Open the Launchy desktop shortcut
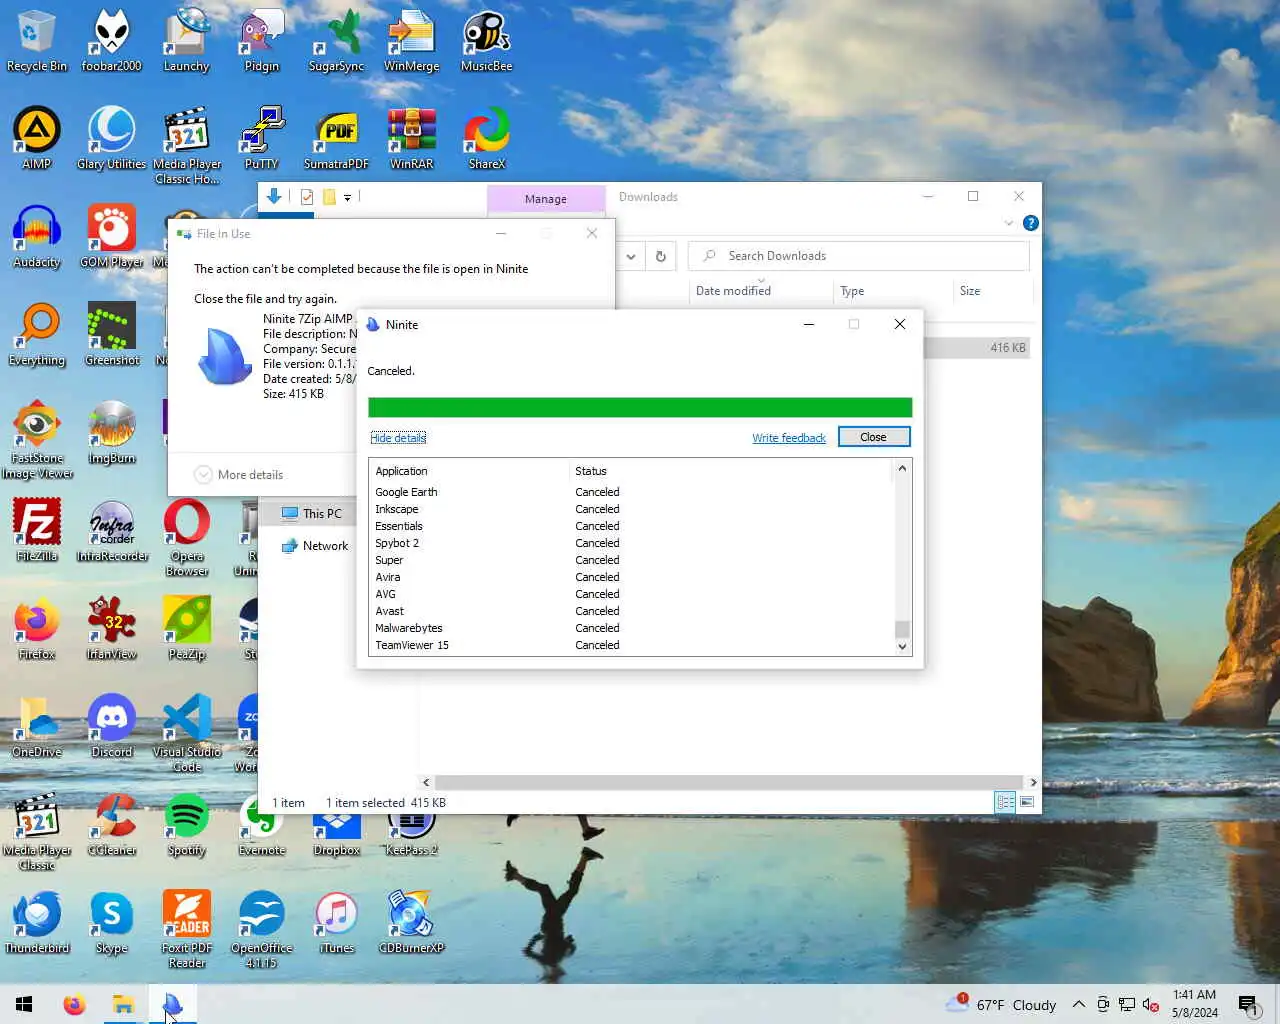This screenshot has height=1024, width=1280. coord(186,40)
